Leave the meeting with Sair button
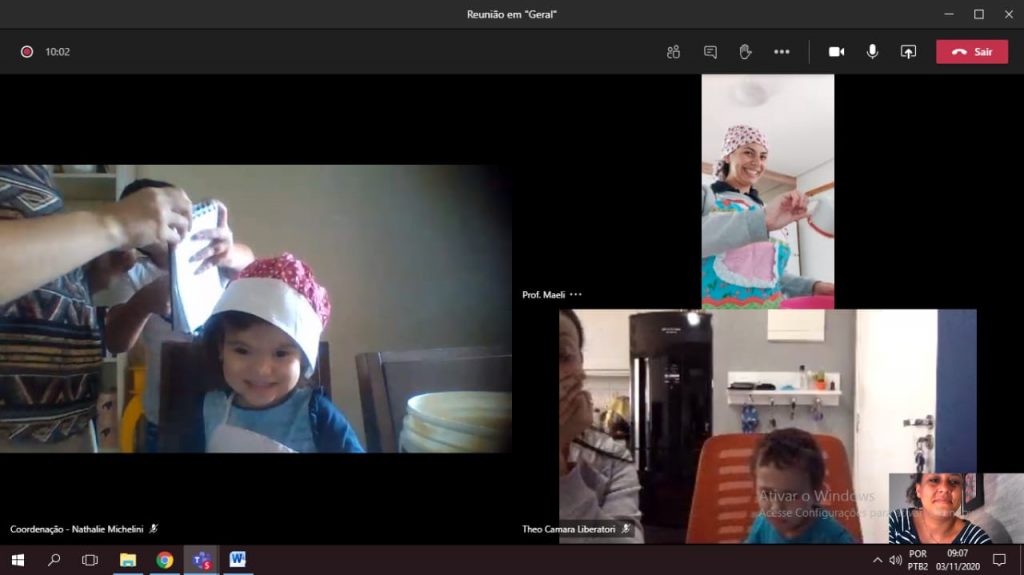This screenshot has height=575, width=1024. pos(971,52)
